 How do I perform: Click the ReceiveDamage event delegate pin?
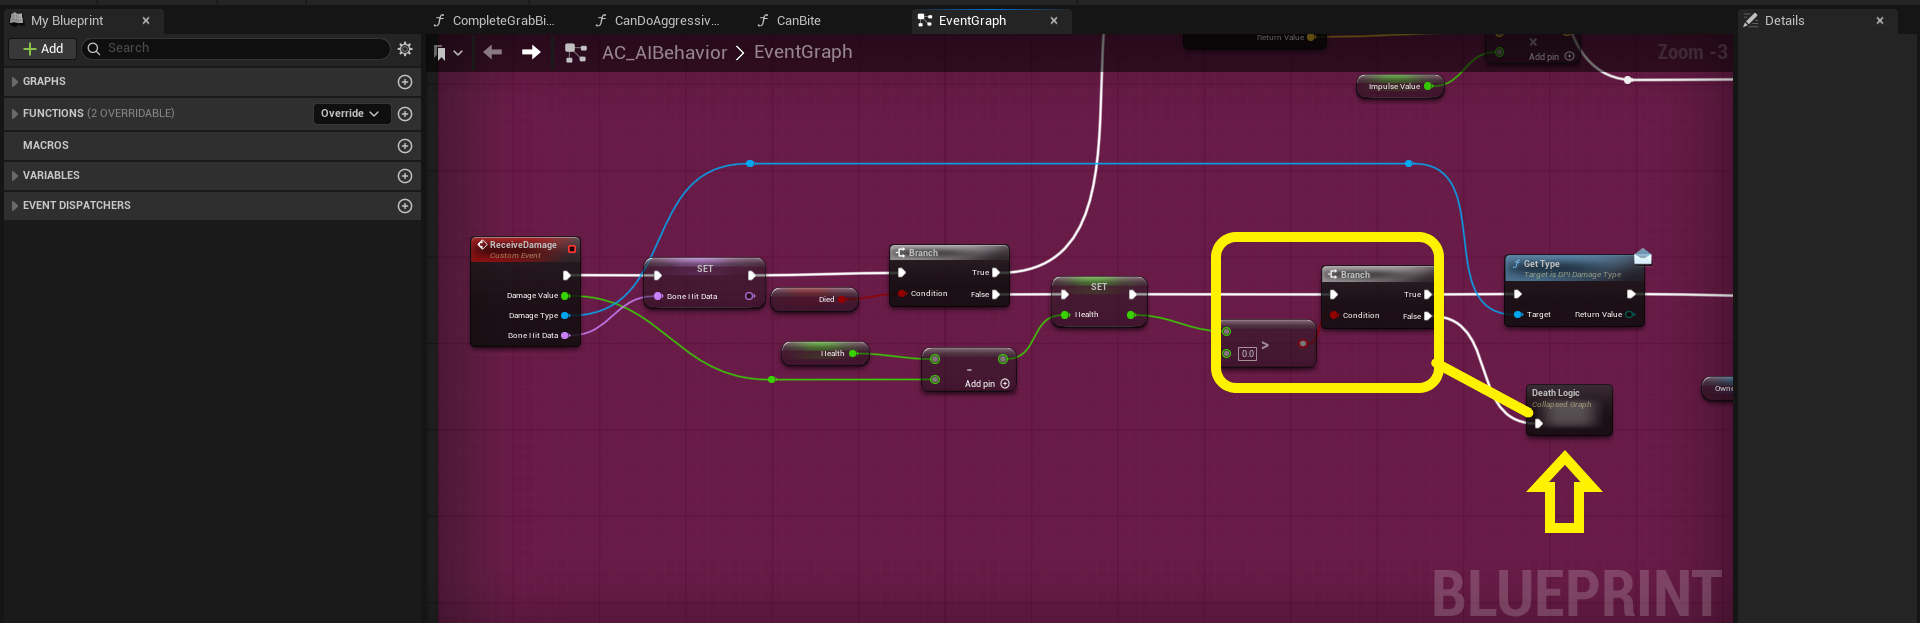tap(572, 249)
